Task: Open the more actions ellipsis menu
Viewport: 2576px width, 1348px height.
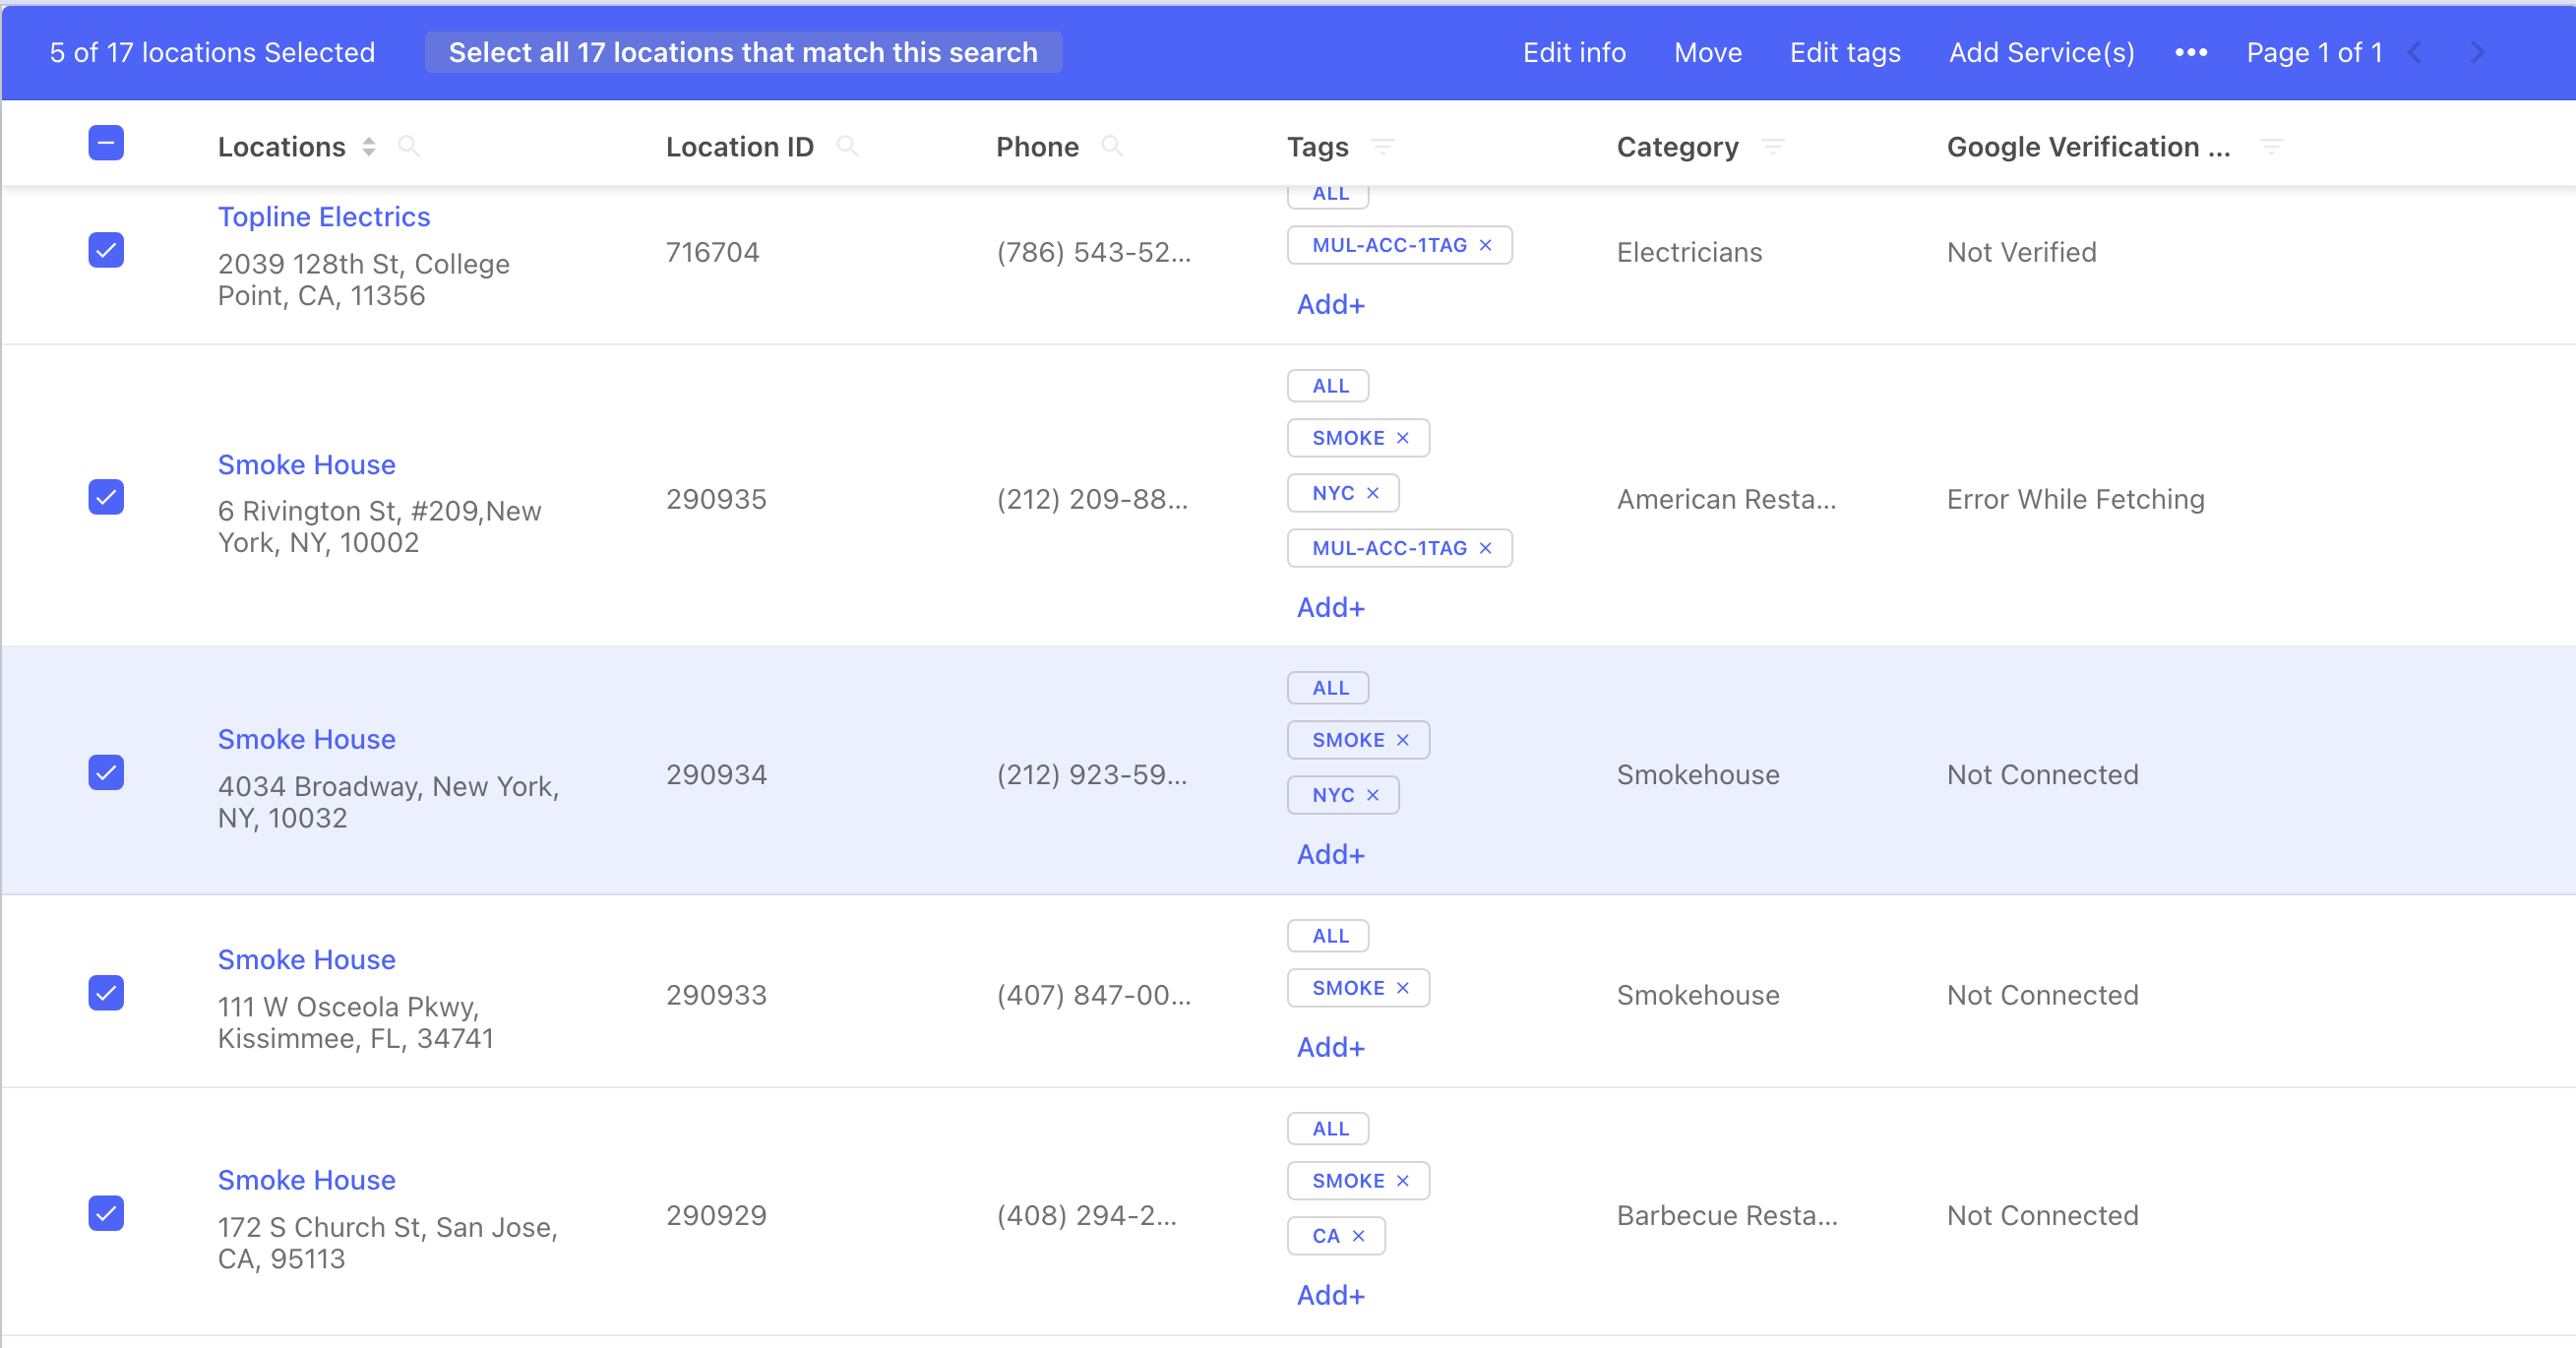Action: pos(2190,52)
